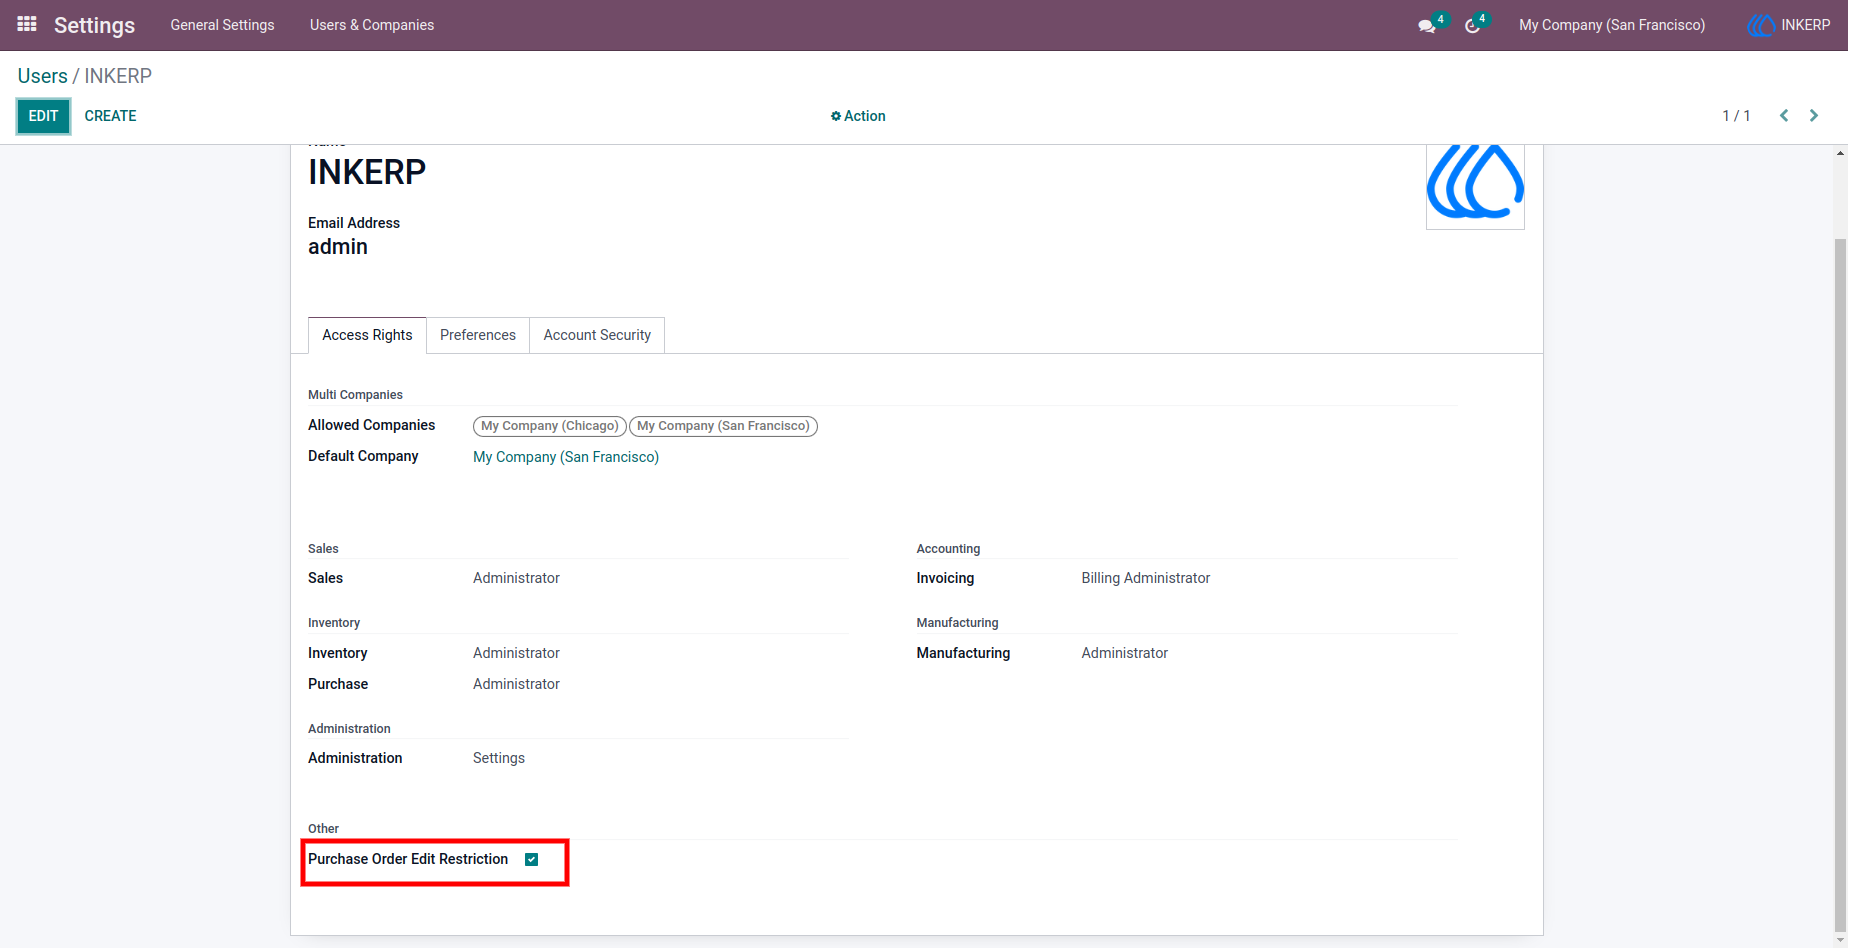This screenshot has width=1849, height=949.
Task: Select the Access Rights tab
Action: pyautogui.click(x=367, y=335)
